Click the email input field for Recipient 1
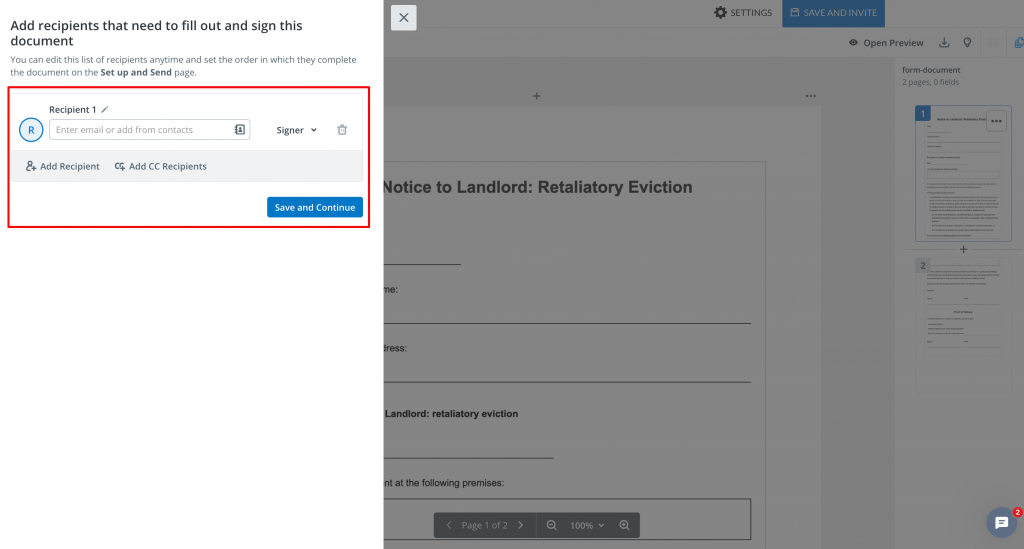1024x549 pixels. pyautogui.click(x=150, y=130)
